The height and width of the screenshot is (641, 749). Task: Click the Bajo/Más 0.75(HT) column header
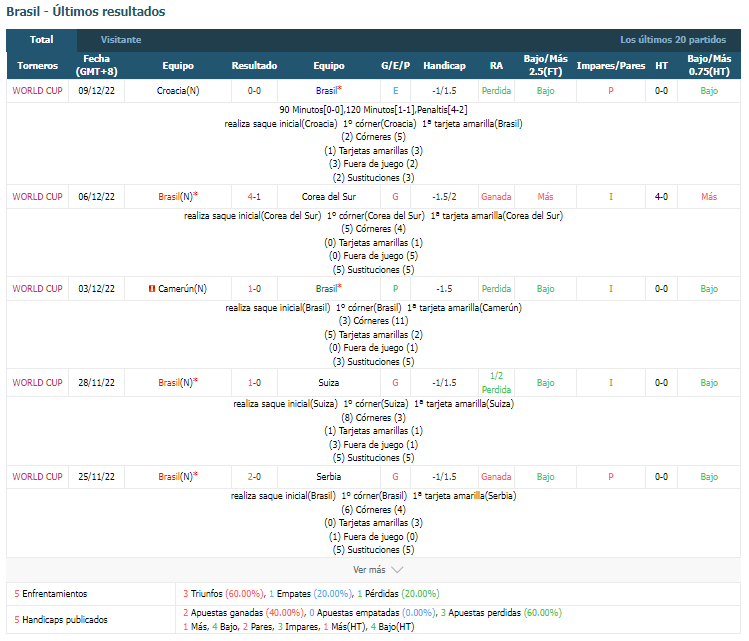point(709,65)
